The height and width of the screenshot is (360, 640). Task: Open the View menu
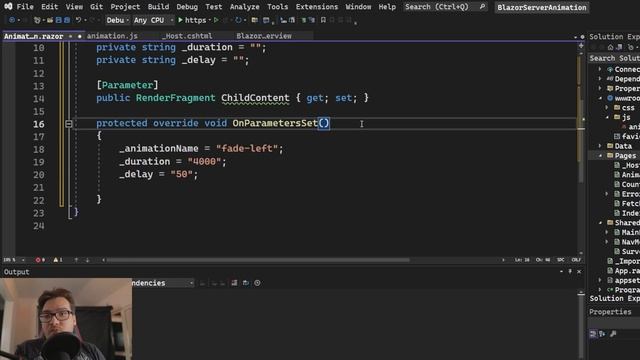74,7
